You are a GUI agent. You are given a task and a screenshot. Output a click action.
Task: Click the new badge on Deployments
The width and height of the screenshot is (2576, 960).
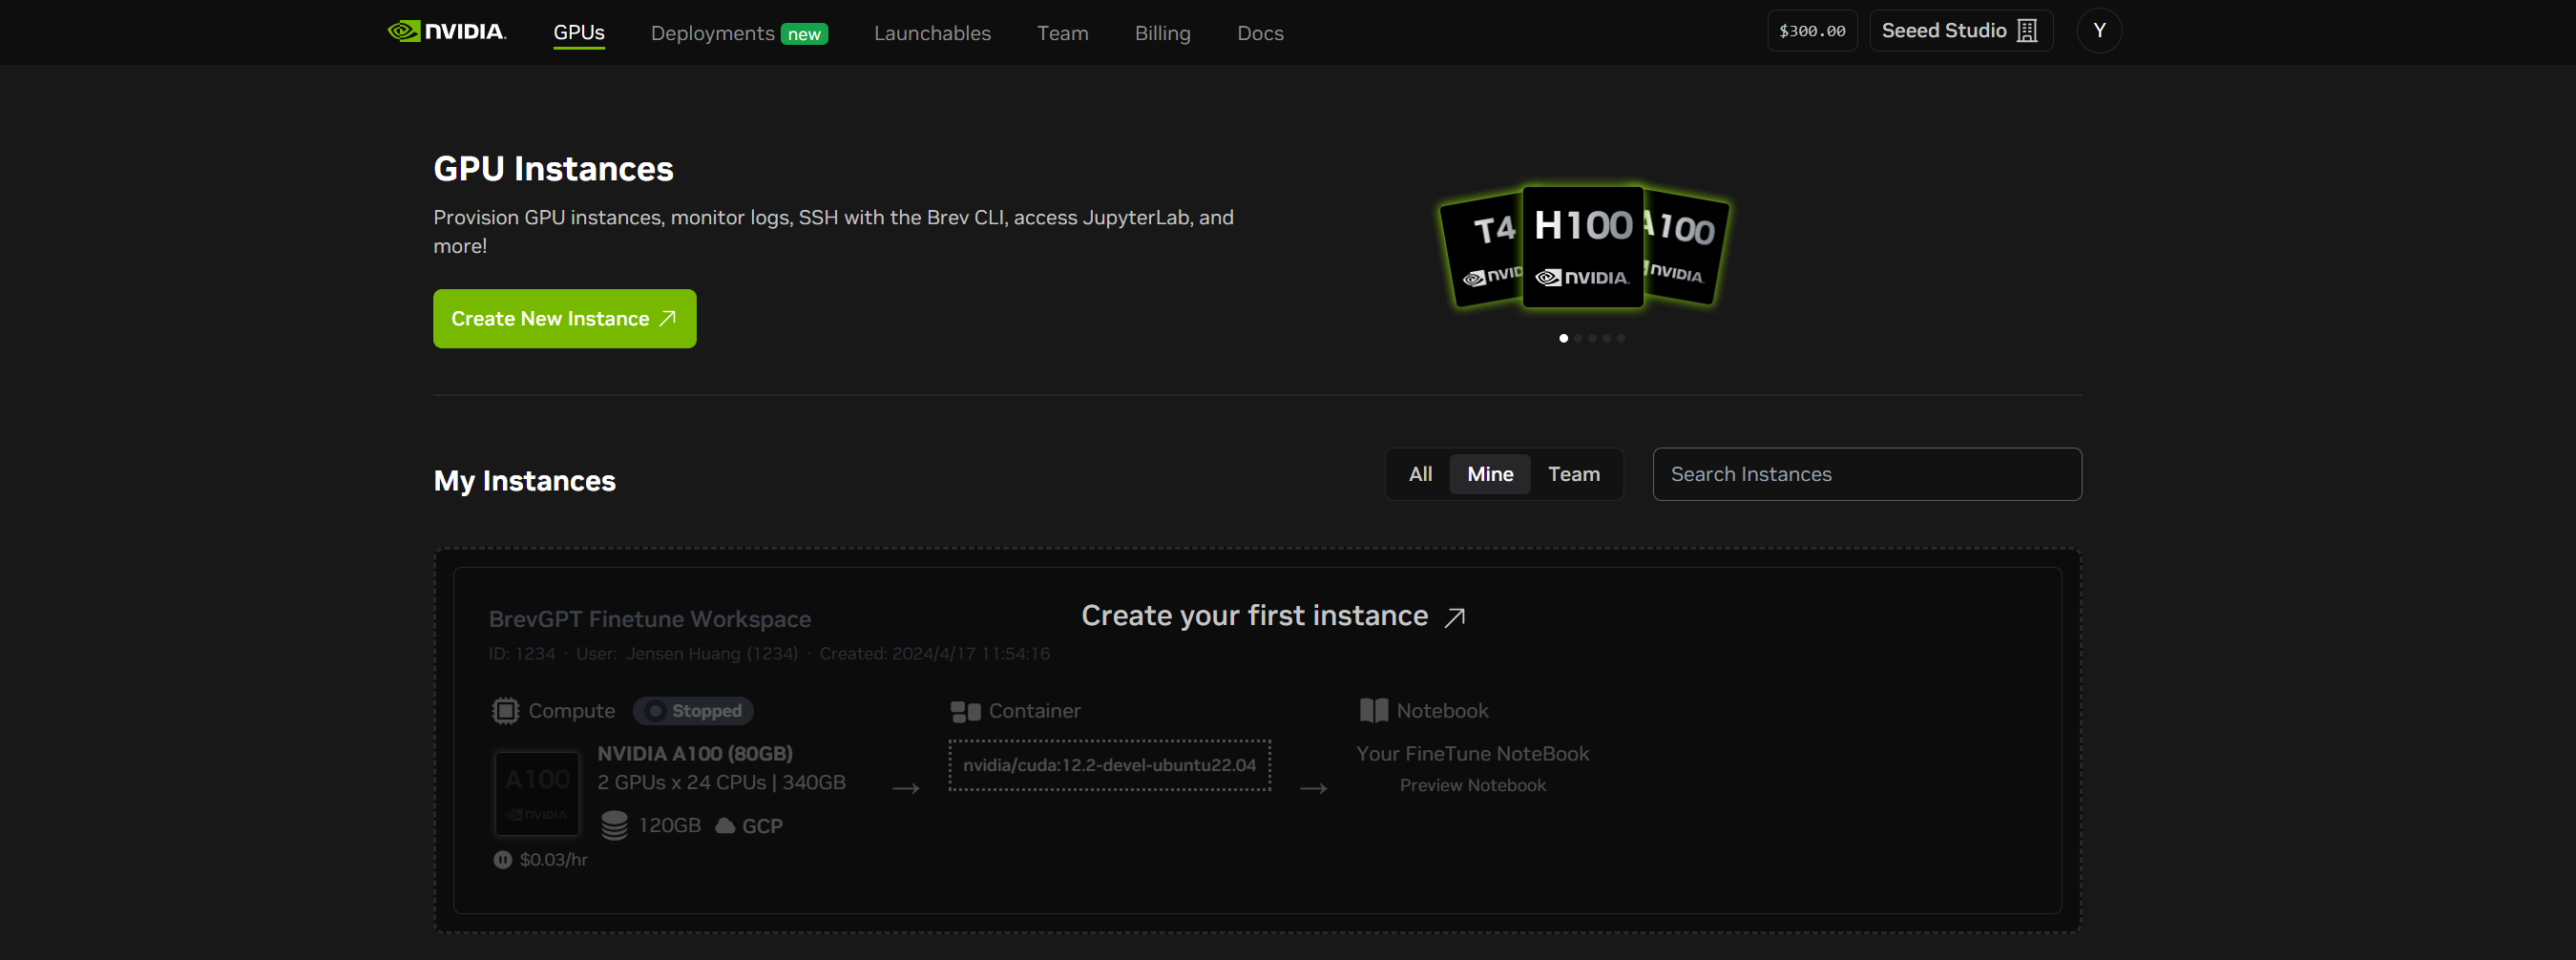(x=804, y=34)
